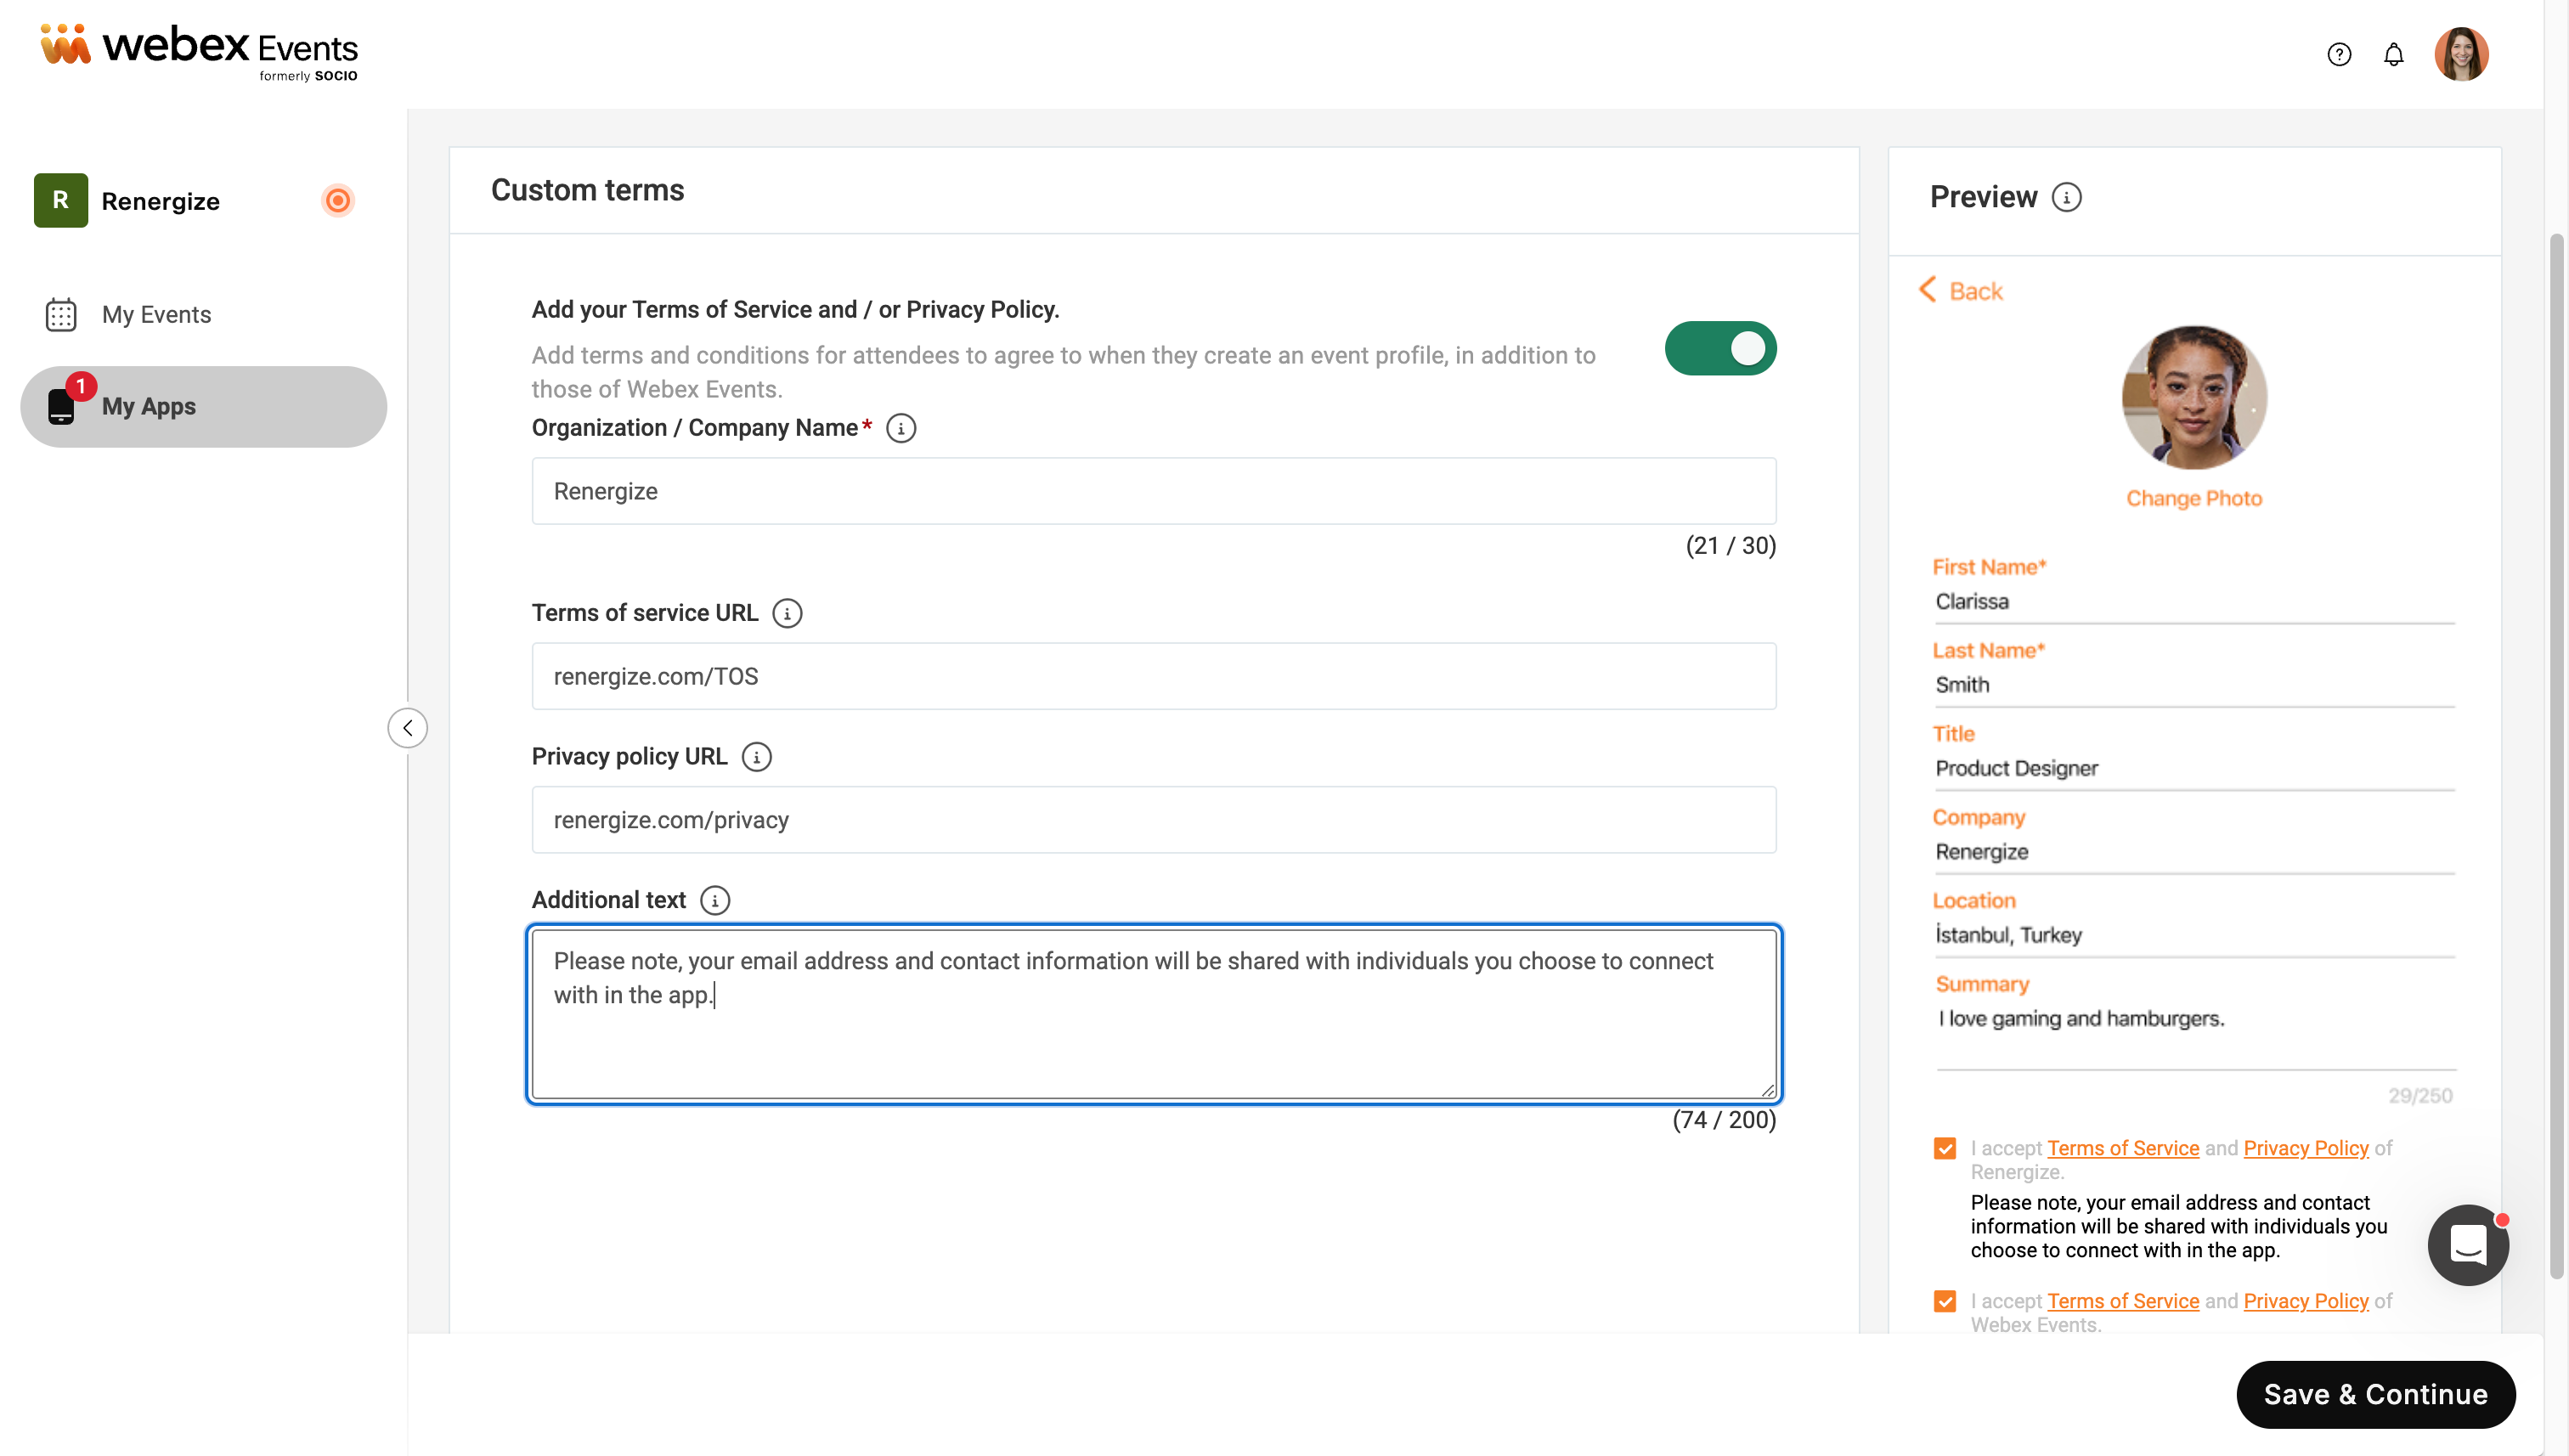Click the preview profile photo
The width and height of the screenshot is (2569, 1456).
[x=2193, y=397]
